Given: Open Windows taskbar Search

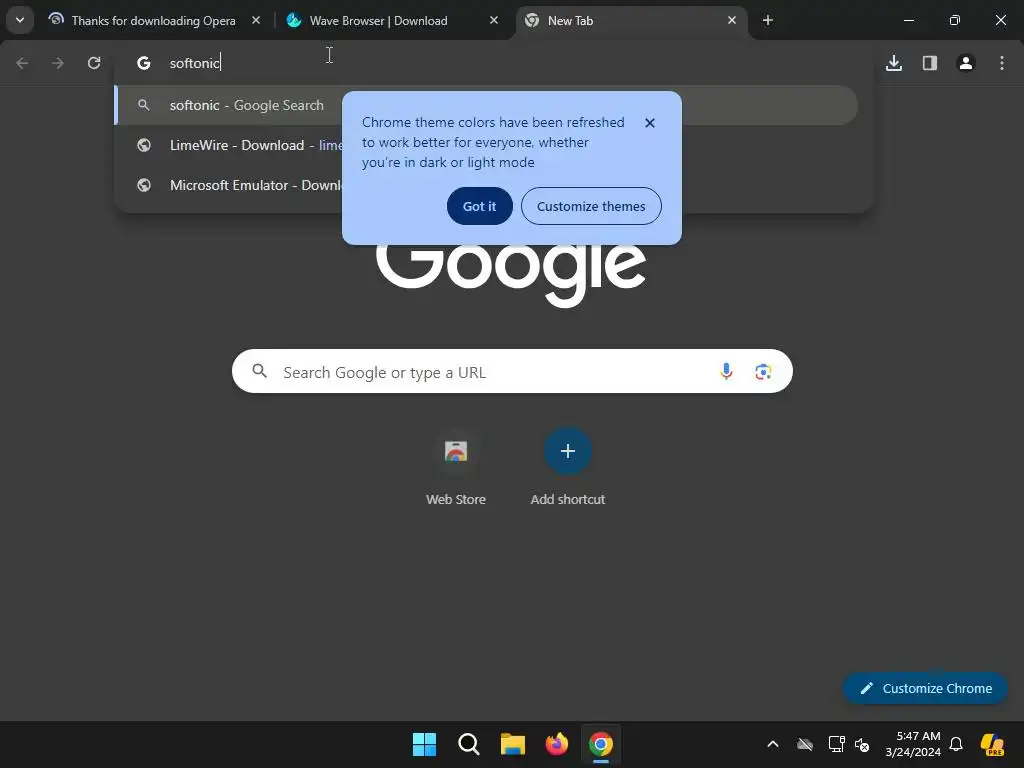Looking at the screenshot, I should tap(468, 744).
